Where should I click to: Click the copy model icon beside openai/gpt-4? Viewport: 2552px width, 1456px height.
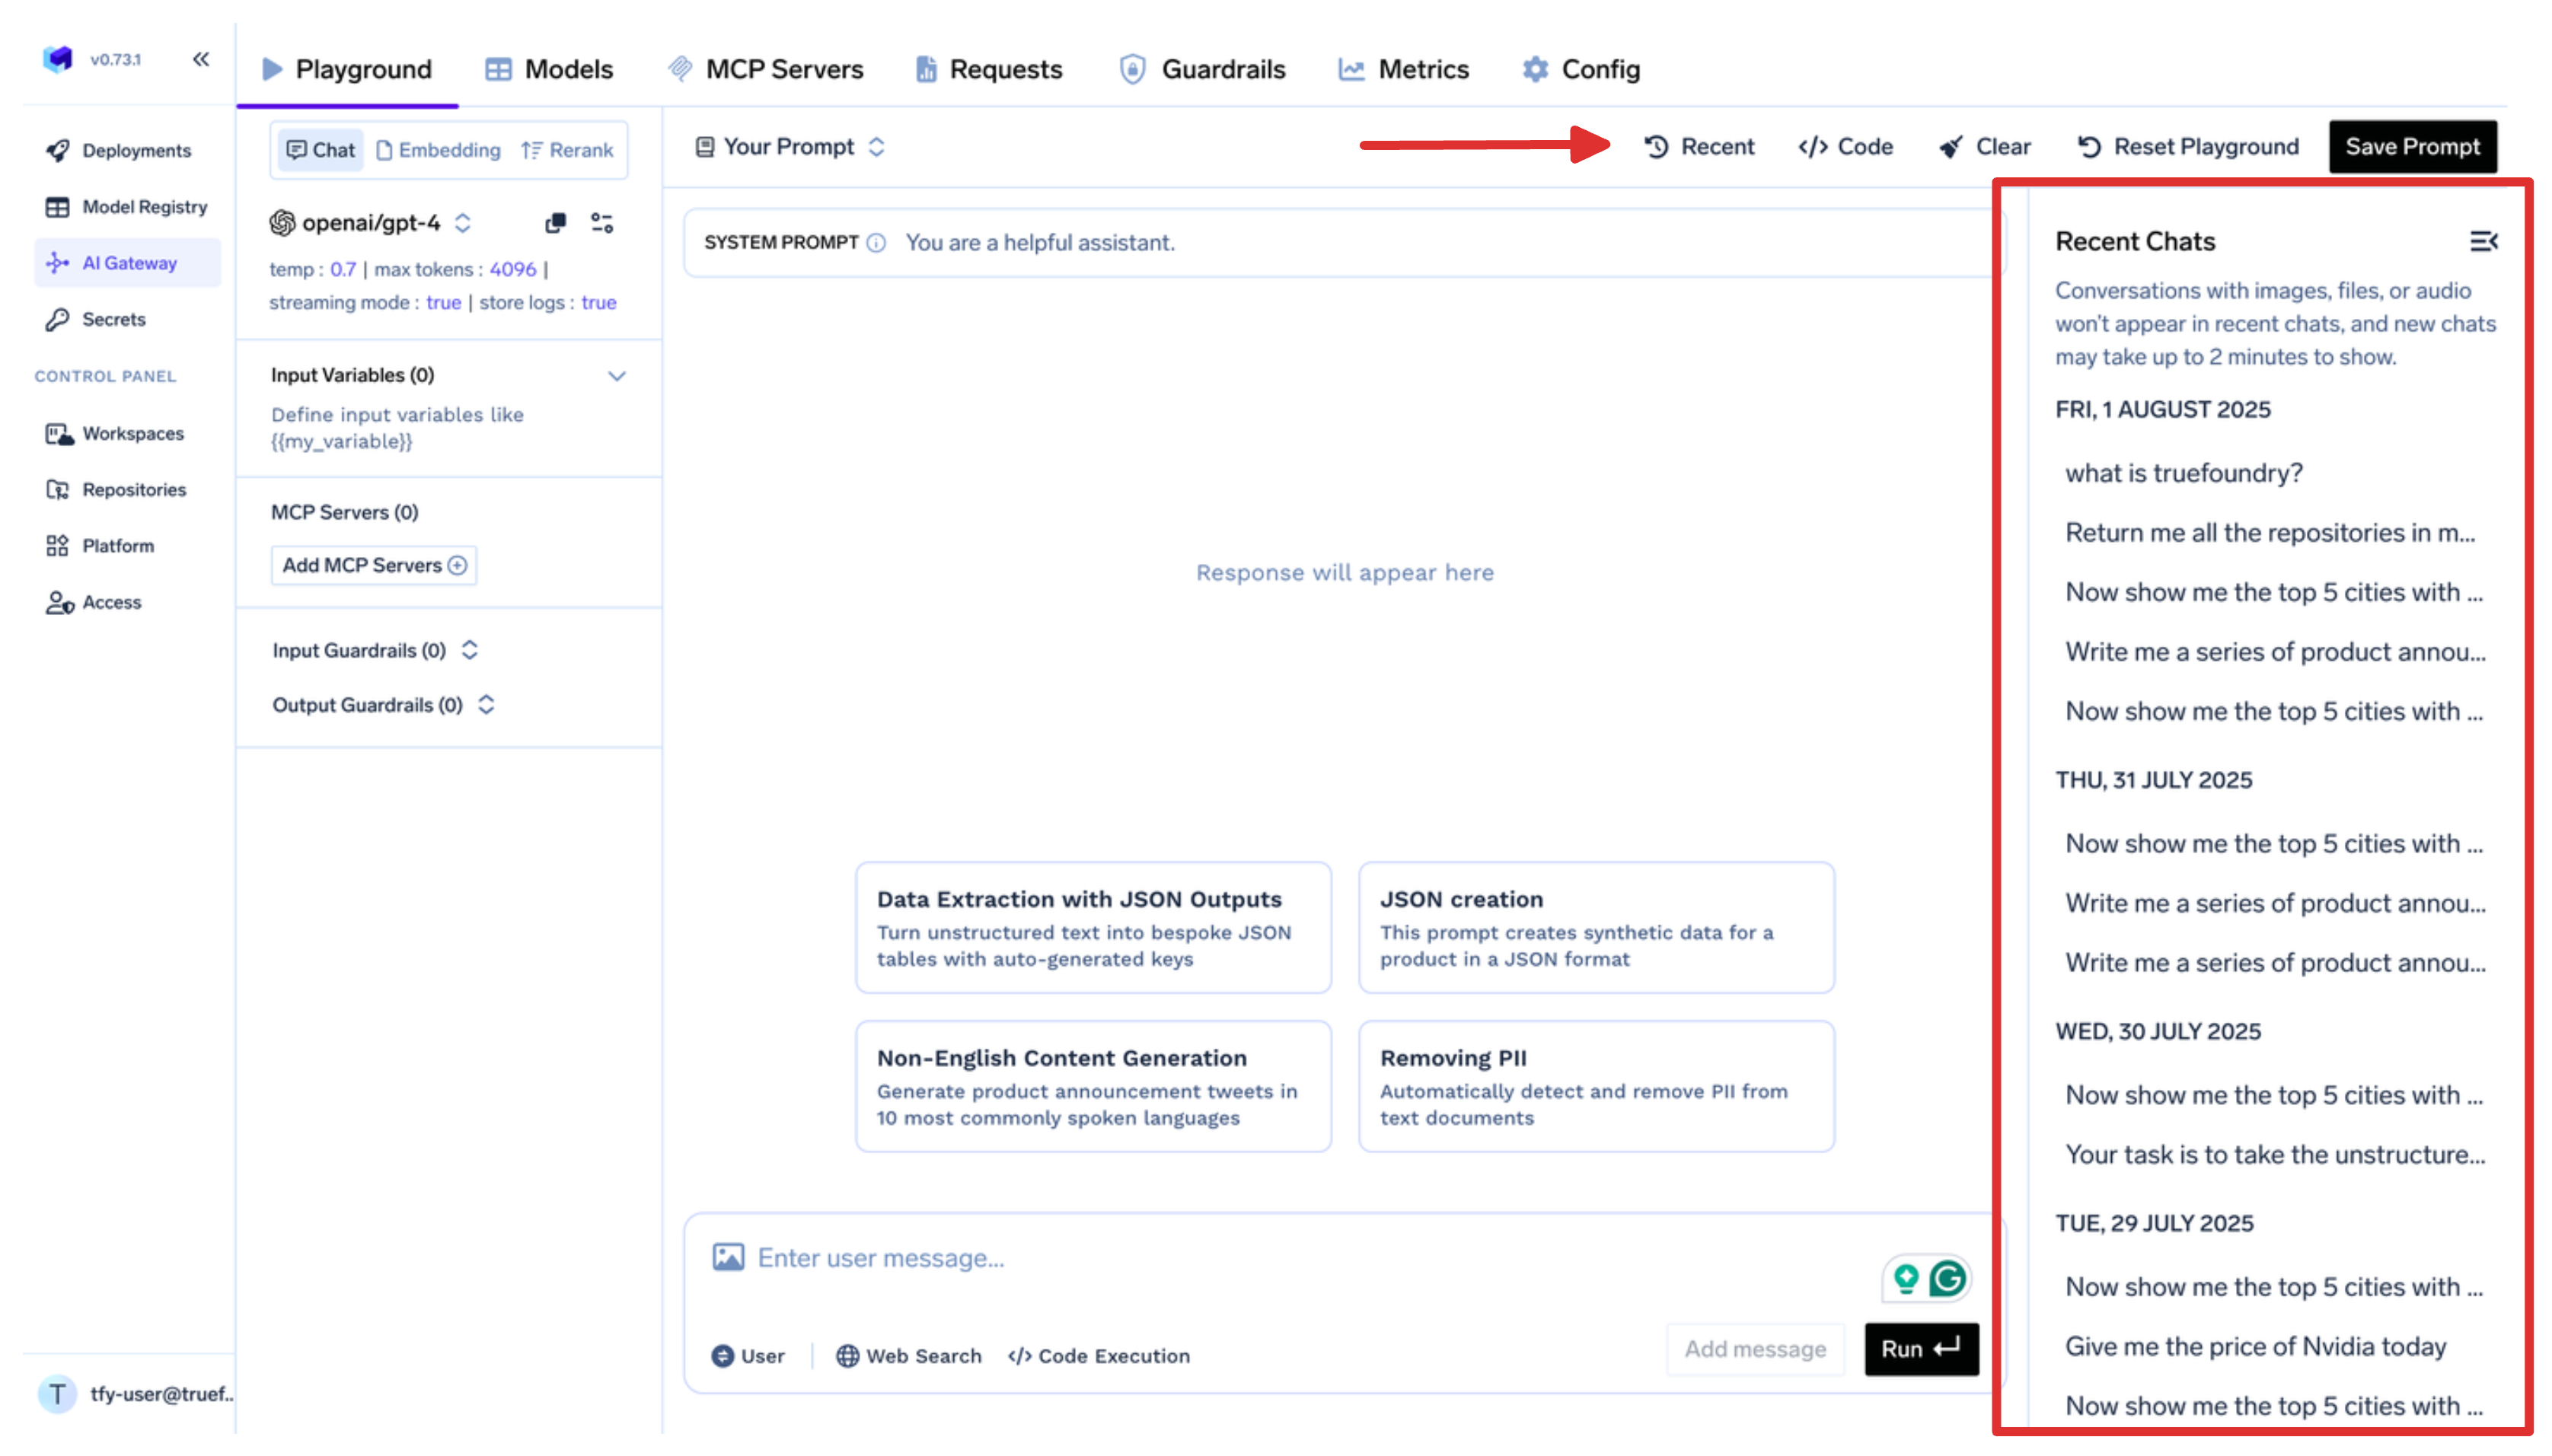(555, 222)
